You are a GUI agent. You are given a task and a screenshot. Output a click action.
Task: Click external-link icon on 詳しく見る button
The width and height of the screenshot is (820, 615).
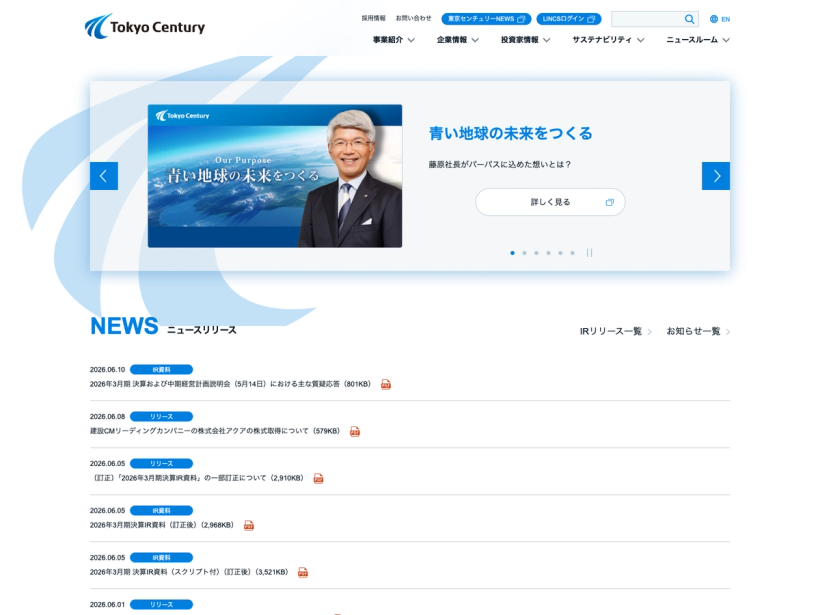point(609,202)
